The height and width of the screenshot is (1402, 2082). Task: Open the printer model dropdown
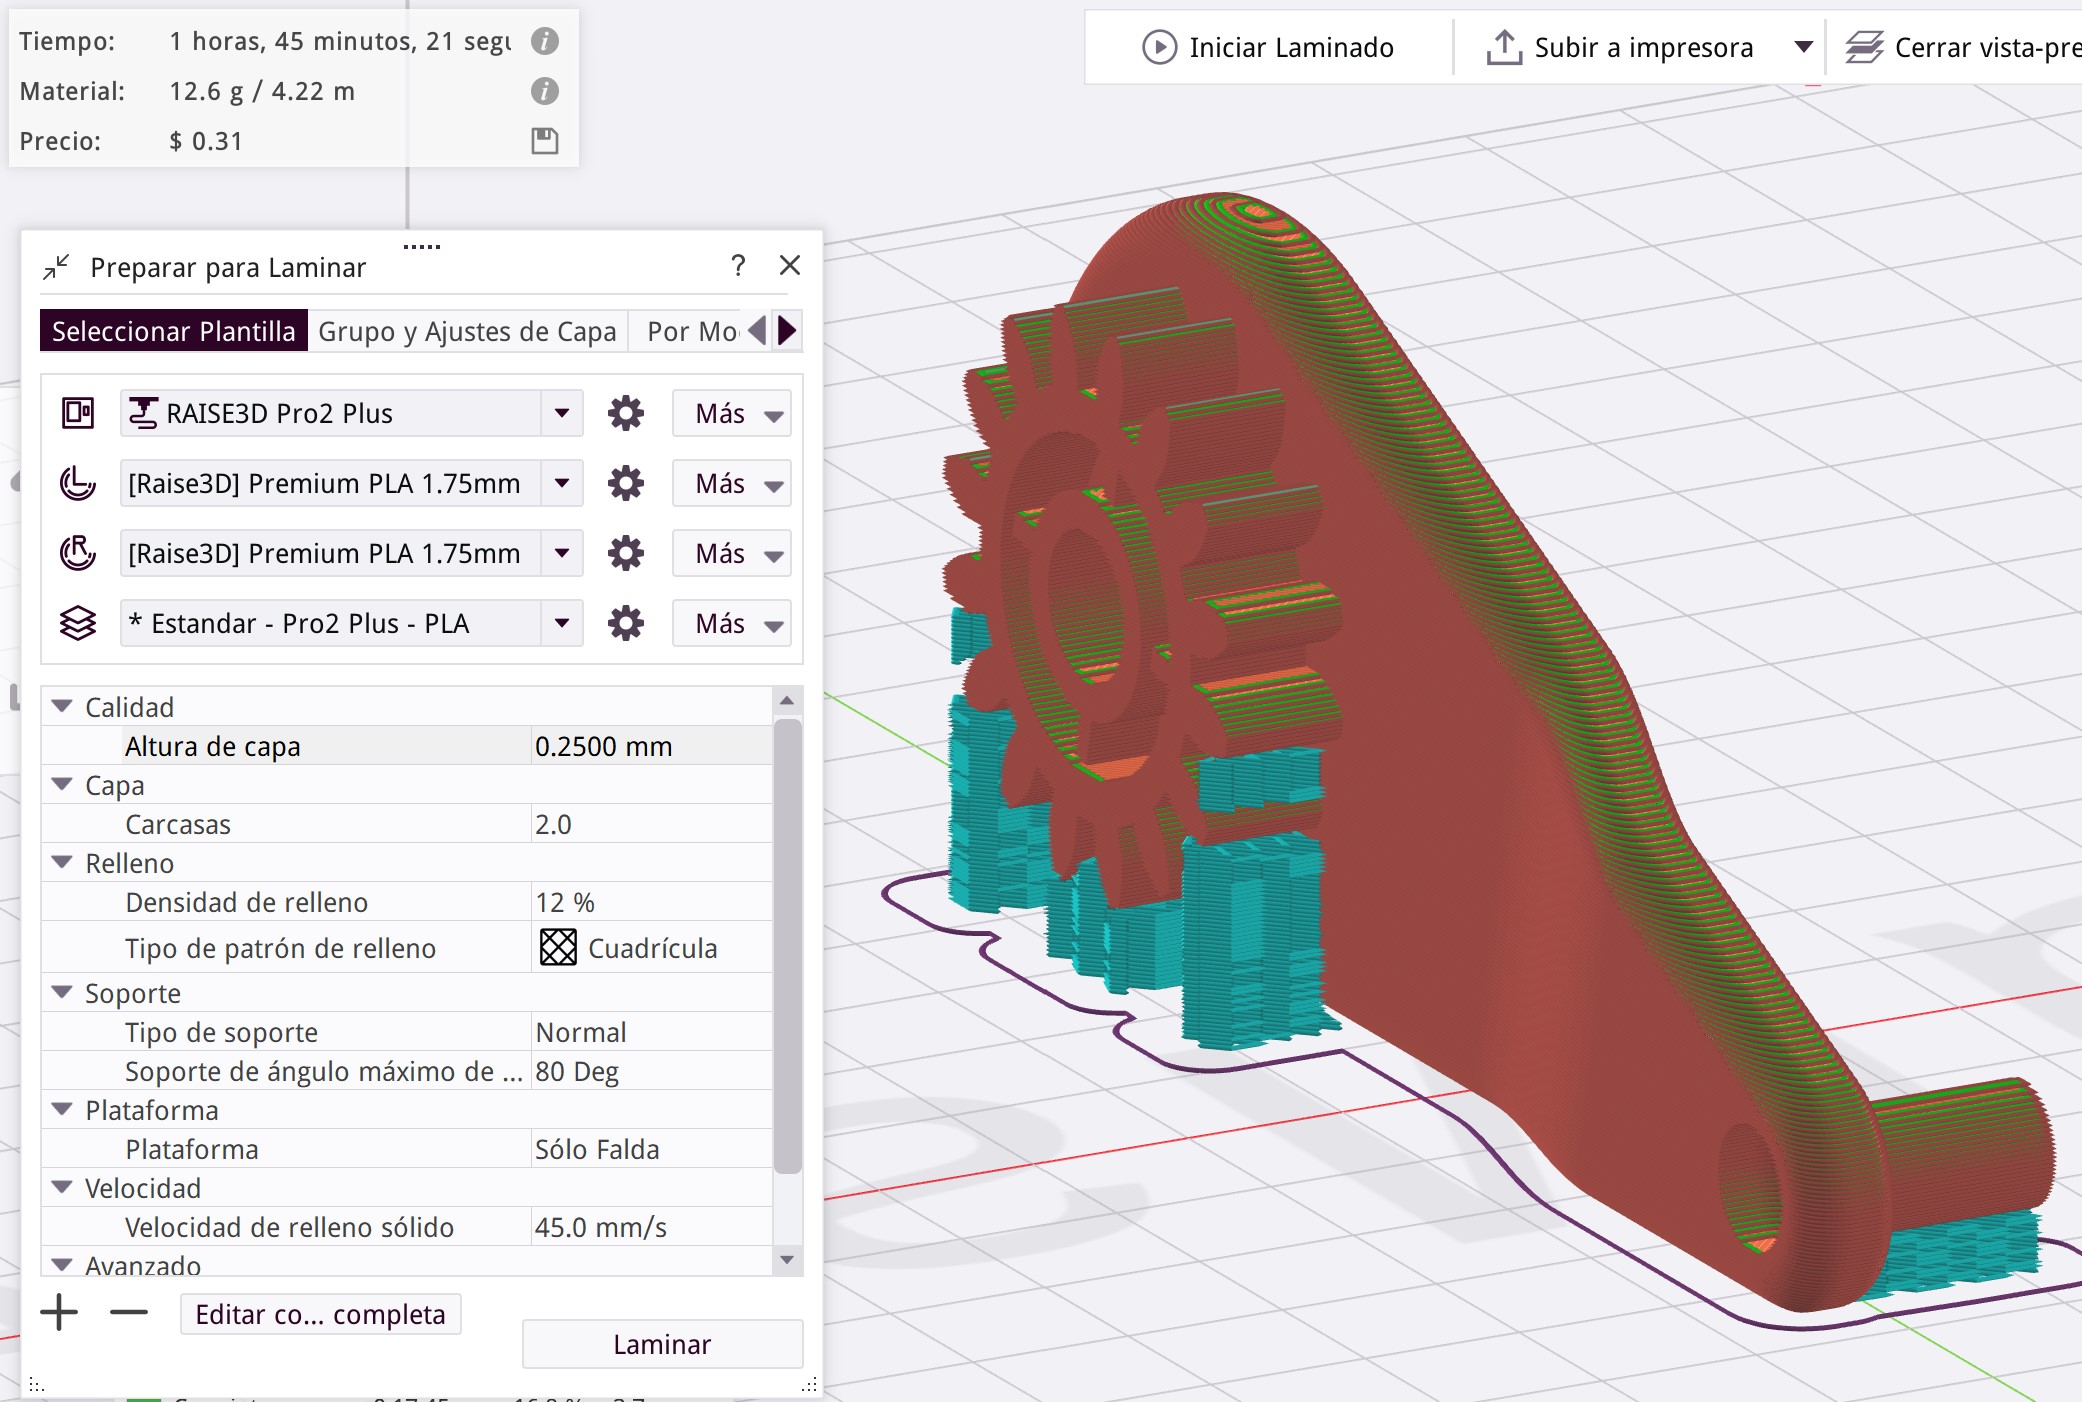click(562, 413)
